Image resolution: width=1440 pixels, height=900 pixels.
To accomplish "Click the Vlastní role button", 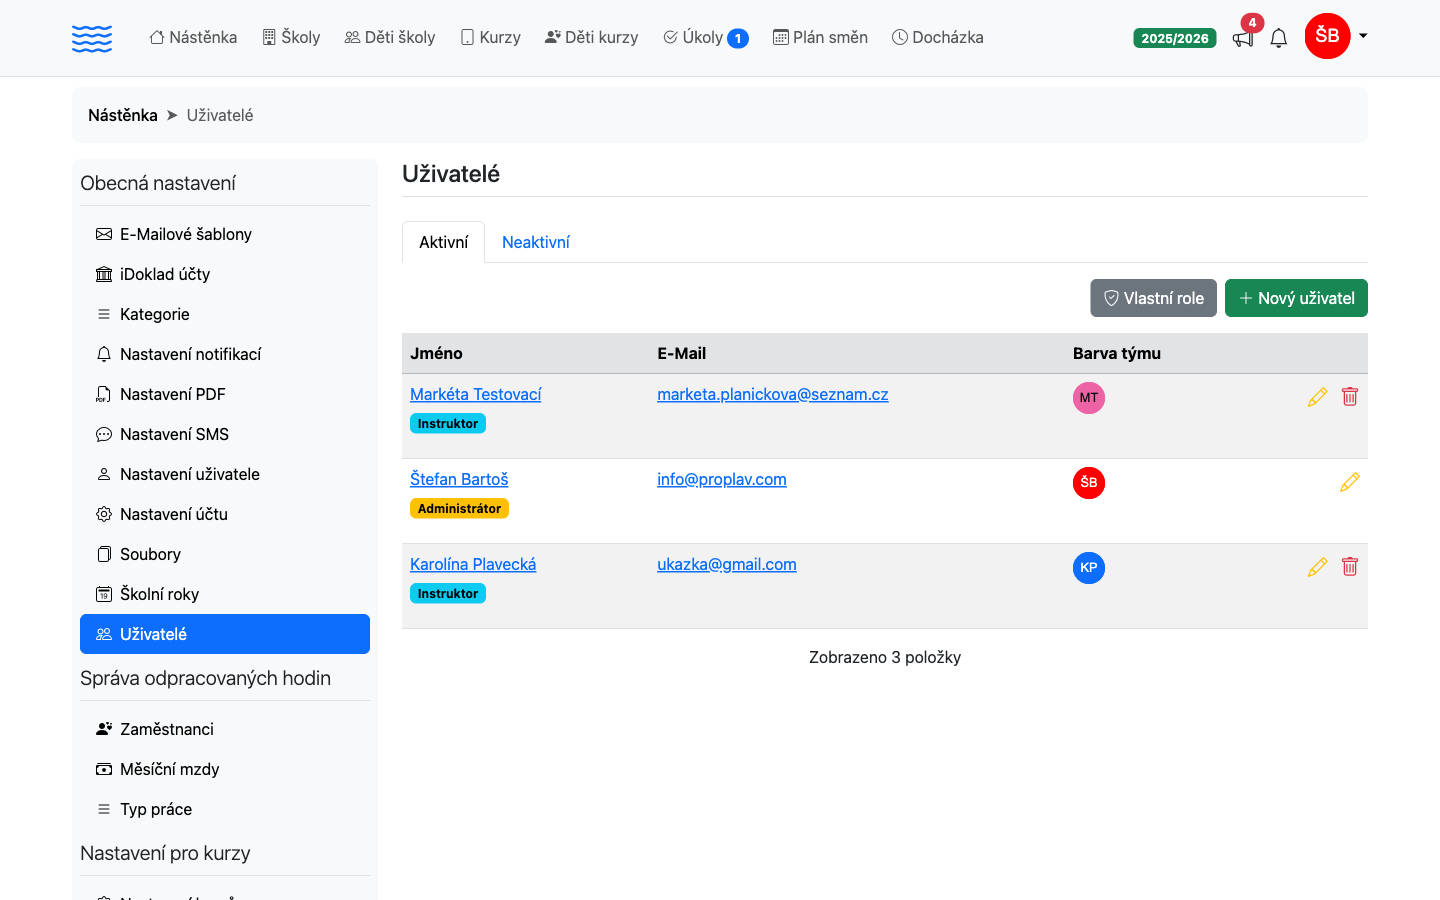I will click(1153, 298).
